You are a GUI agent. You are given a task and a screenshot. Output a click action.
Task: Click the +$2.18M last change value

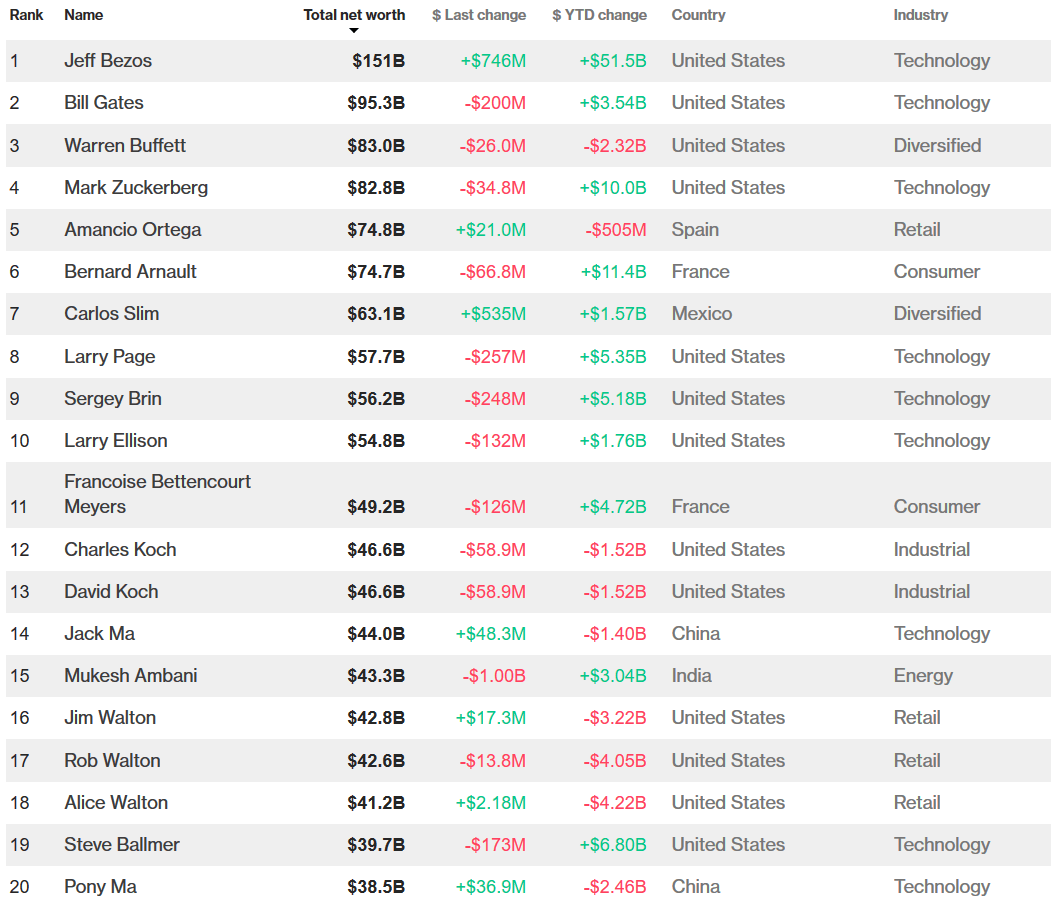pyautogui.click(x=491, y=803)
